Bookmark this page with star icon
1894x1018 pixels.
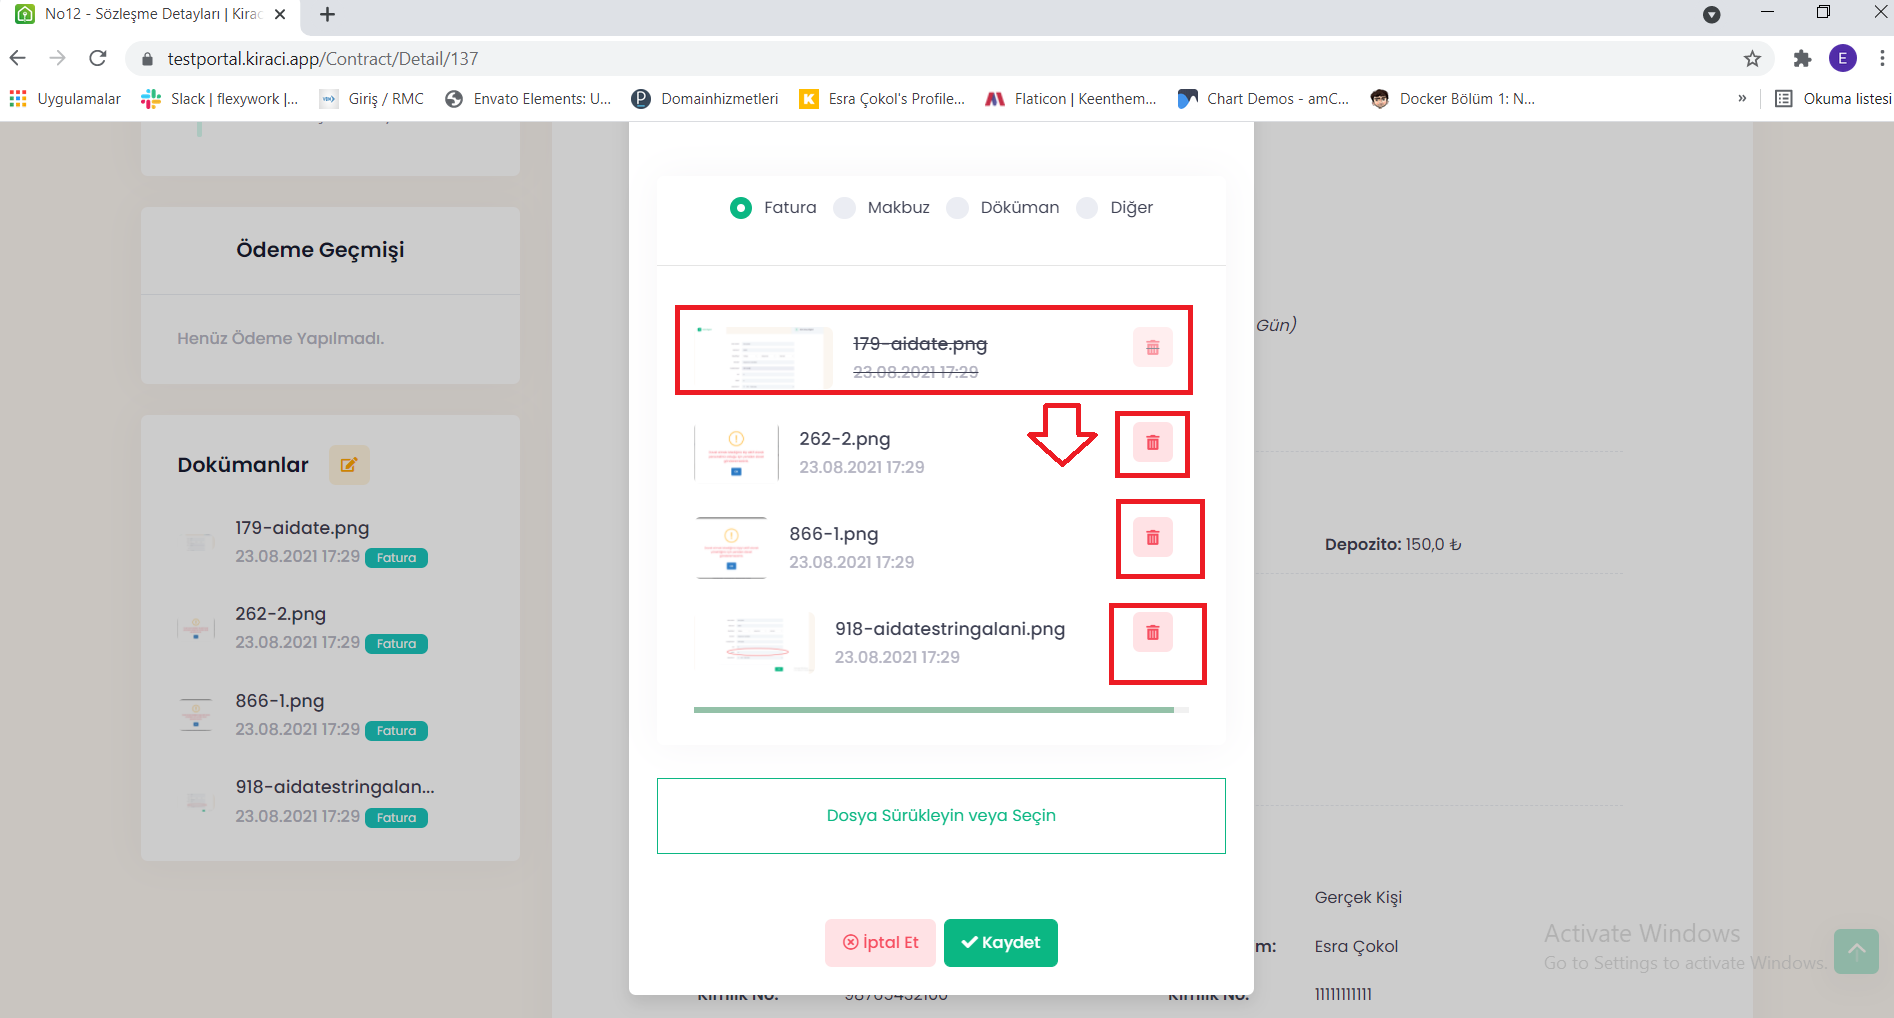tap(1752, 59)
